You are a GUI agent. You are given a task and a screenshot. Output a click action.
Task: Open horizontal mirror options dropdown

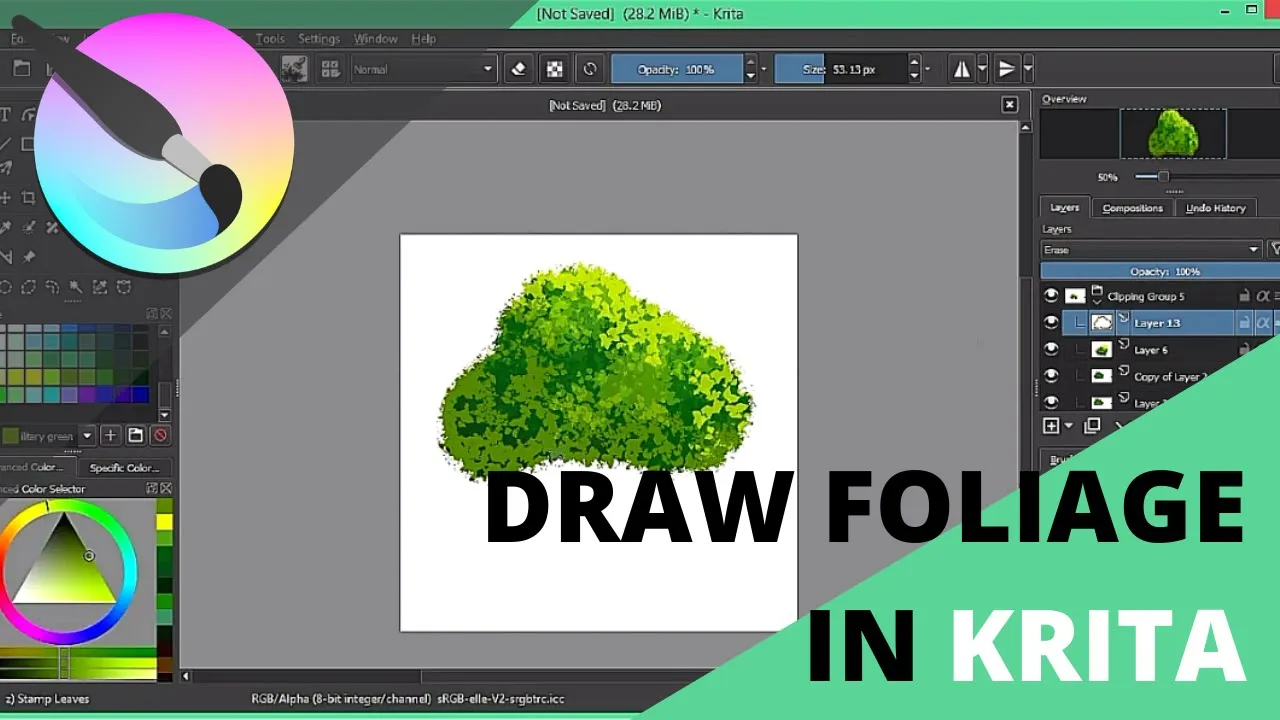[x=982, y=70]
